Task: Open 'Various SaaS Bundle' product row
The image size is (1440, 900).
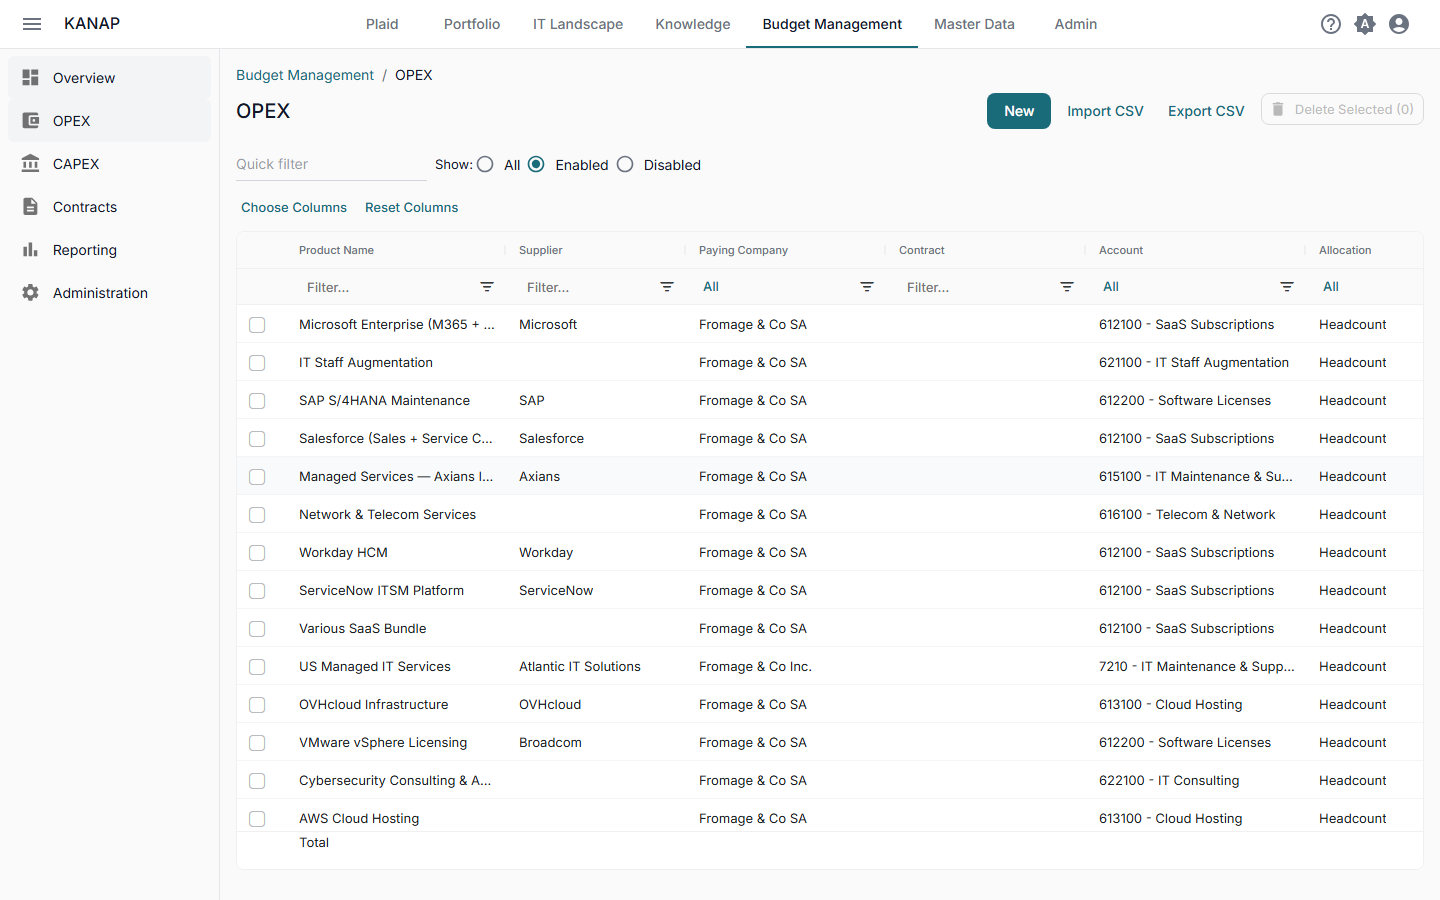Action: [x=362, y=629]
